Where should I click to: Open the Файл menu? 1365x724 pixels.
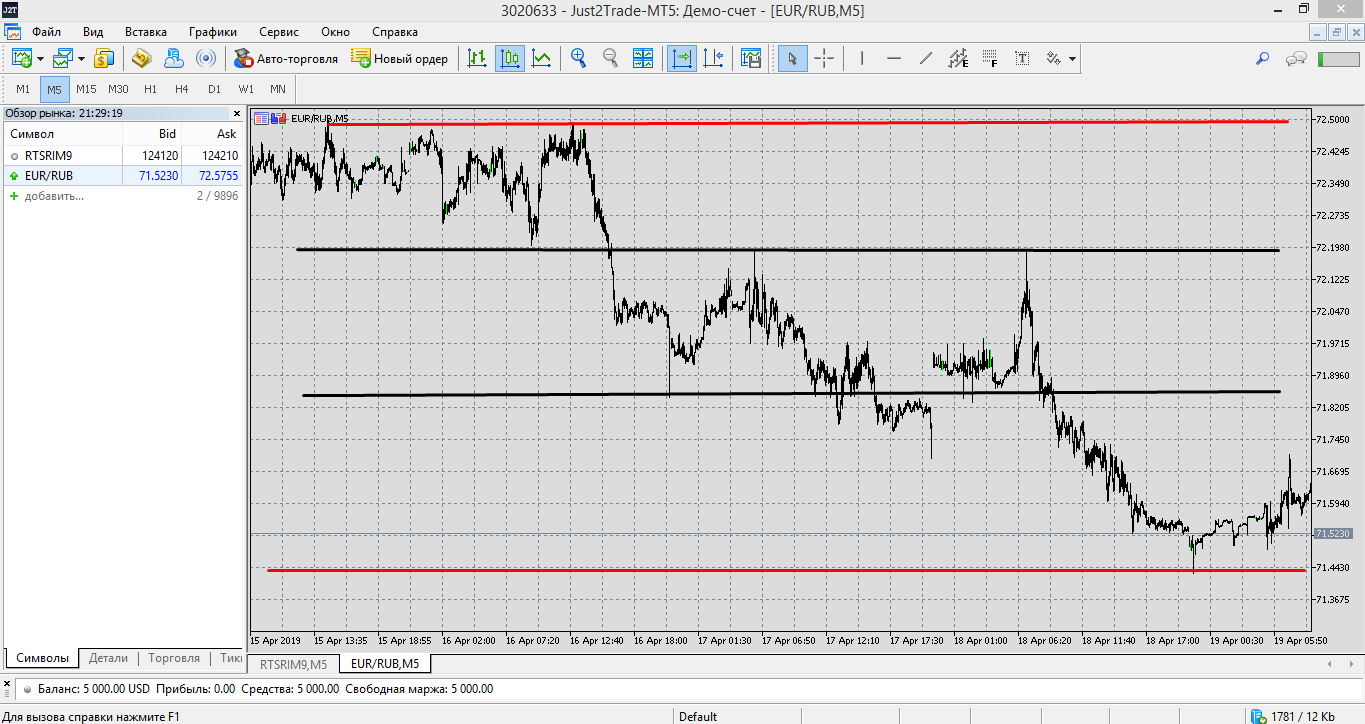click(x=46, y=31)
